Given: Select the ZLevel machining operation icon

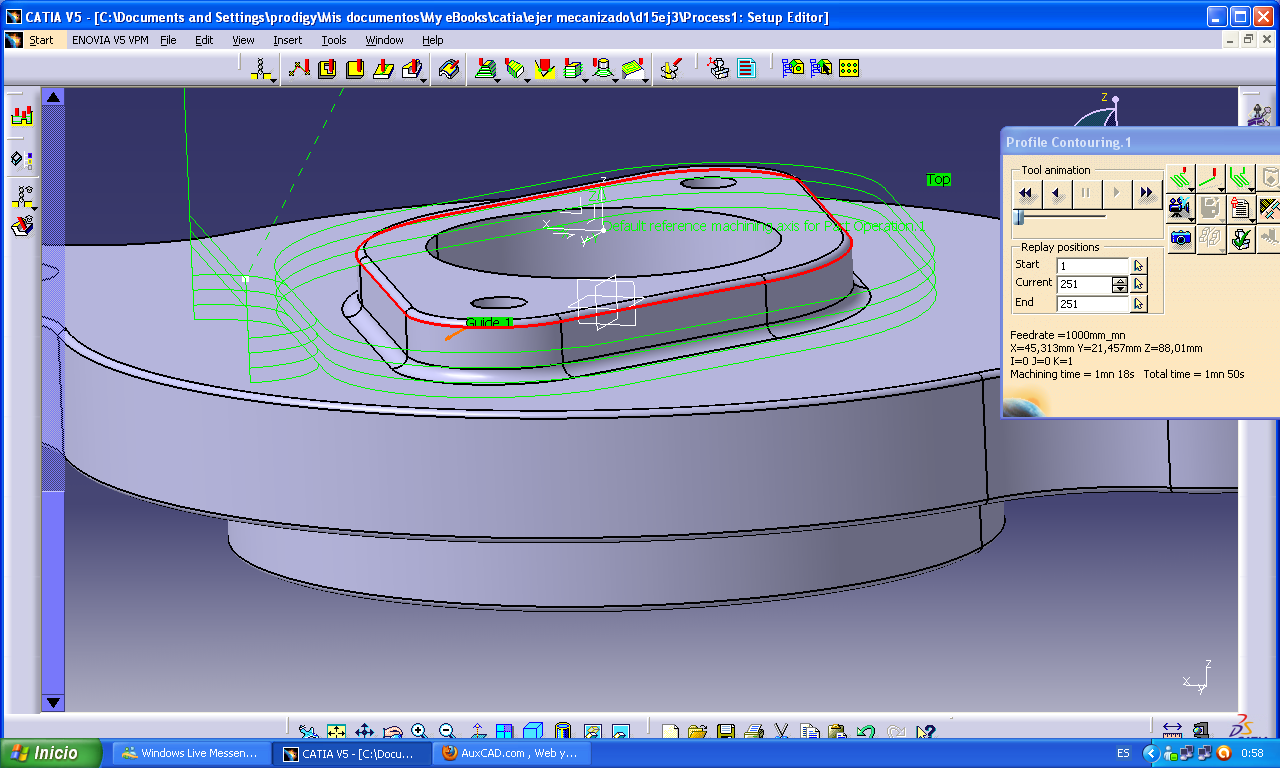Looking at the screenshot, I should click(573, 68).
